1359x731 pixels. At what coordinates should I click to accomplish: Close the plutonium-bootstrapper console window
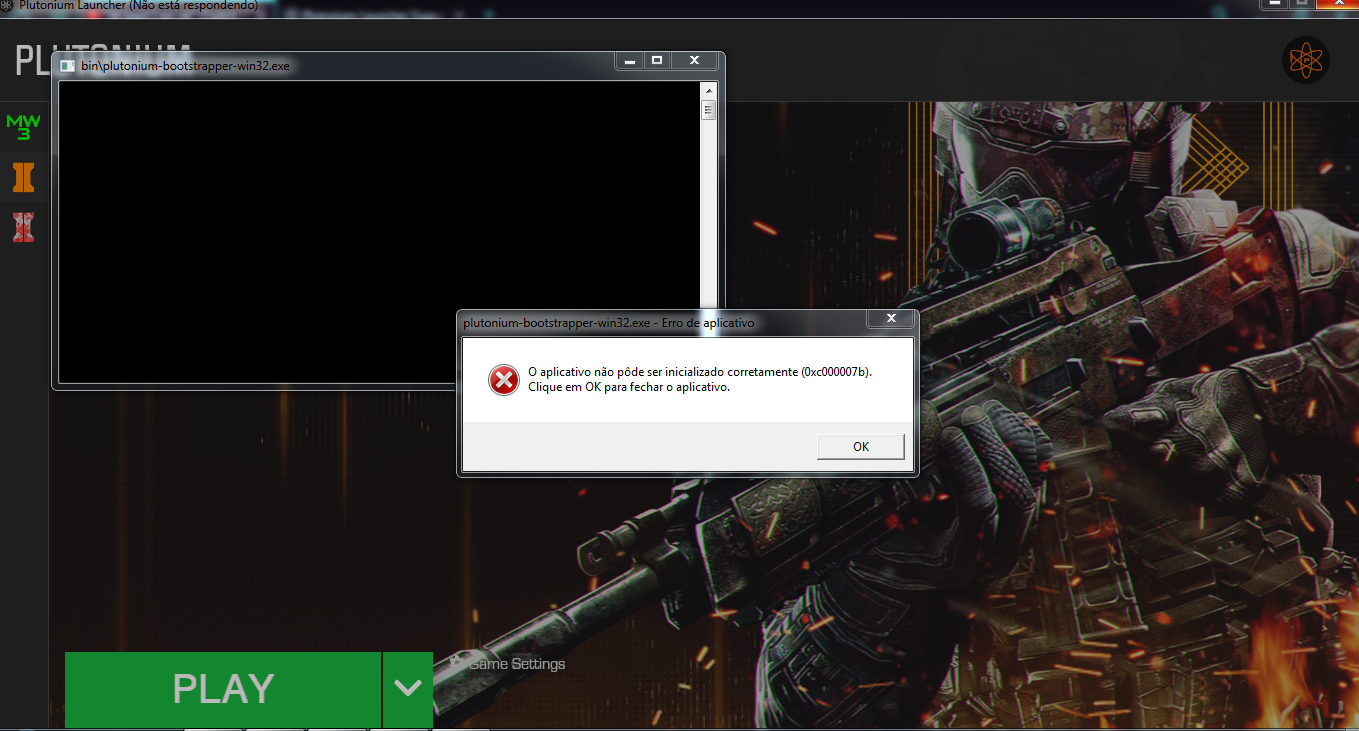click(x=694, y=62)
